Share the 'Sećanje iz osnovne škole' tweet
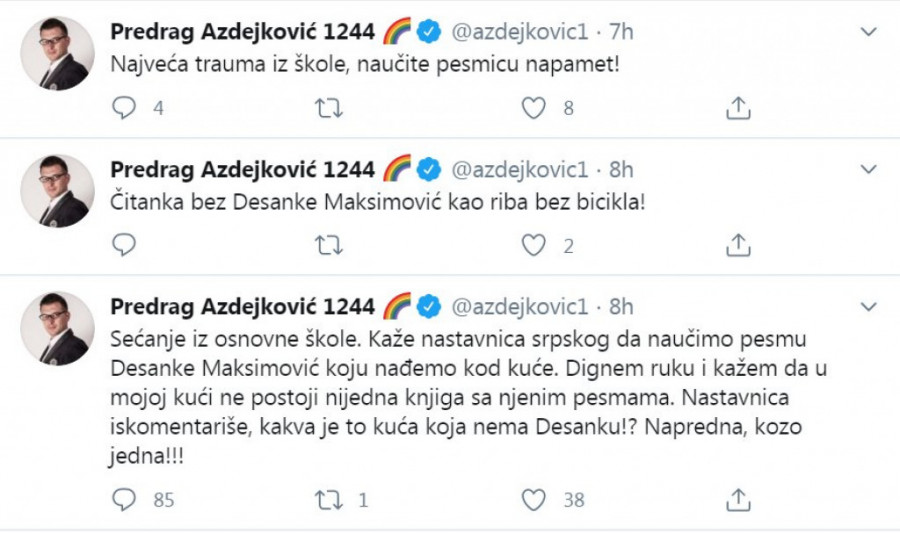 [x=737, y=498]
